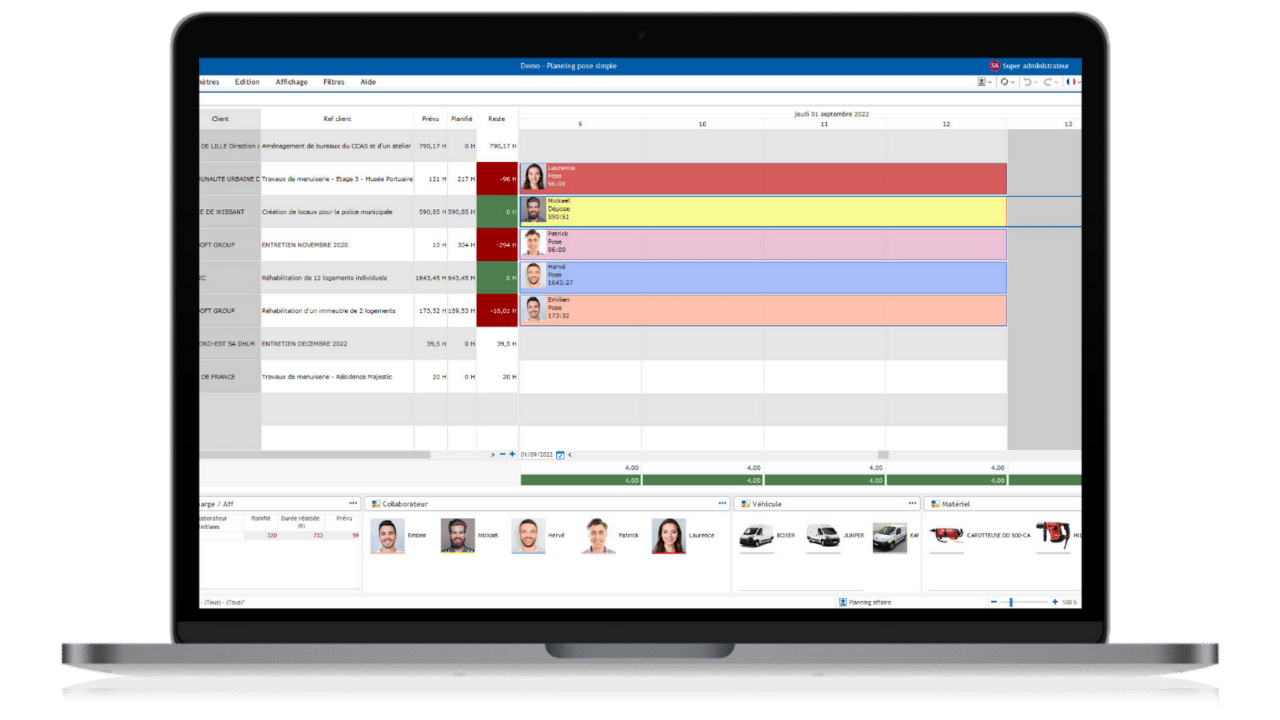Image resolution: width=1280 pixels, height=720 pixels.
Task: Open the Filtres menu
Action: coord(334,82)
